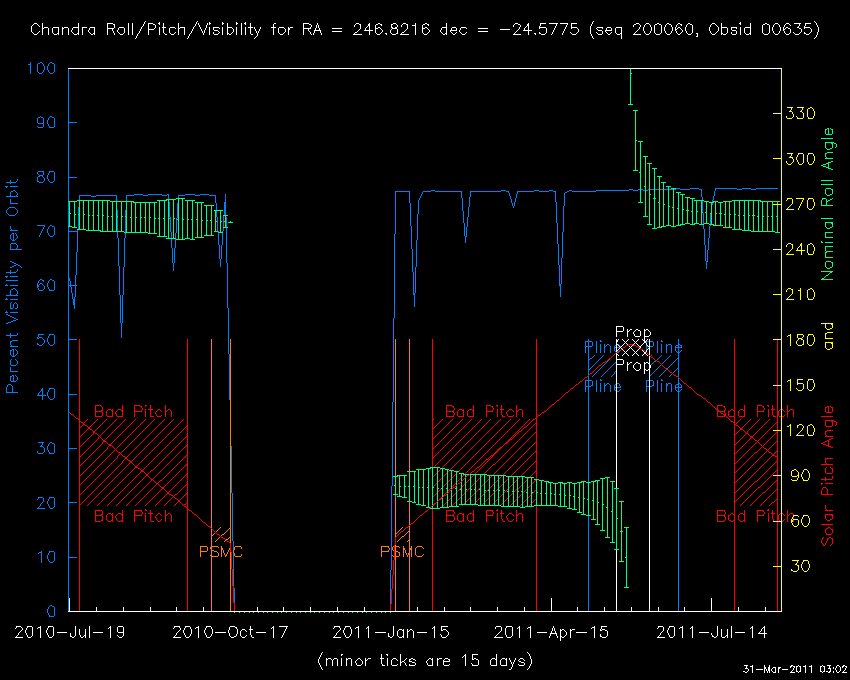Click the 2011-Apr-15 date on the x-axis

[553, 632]
